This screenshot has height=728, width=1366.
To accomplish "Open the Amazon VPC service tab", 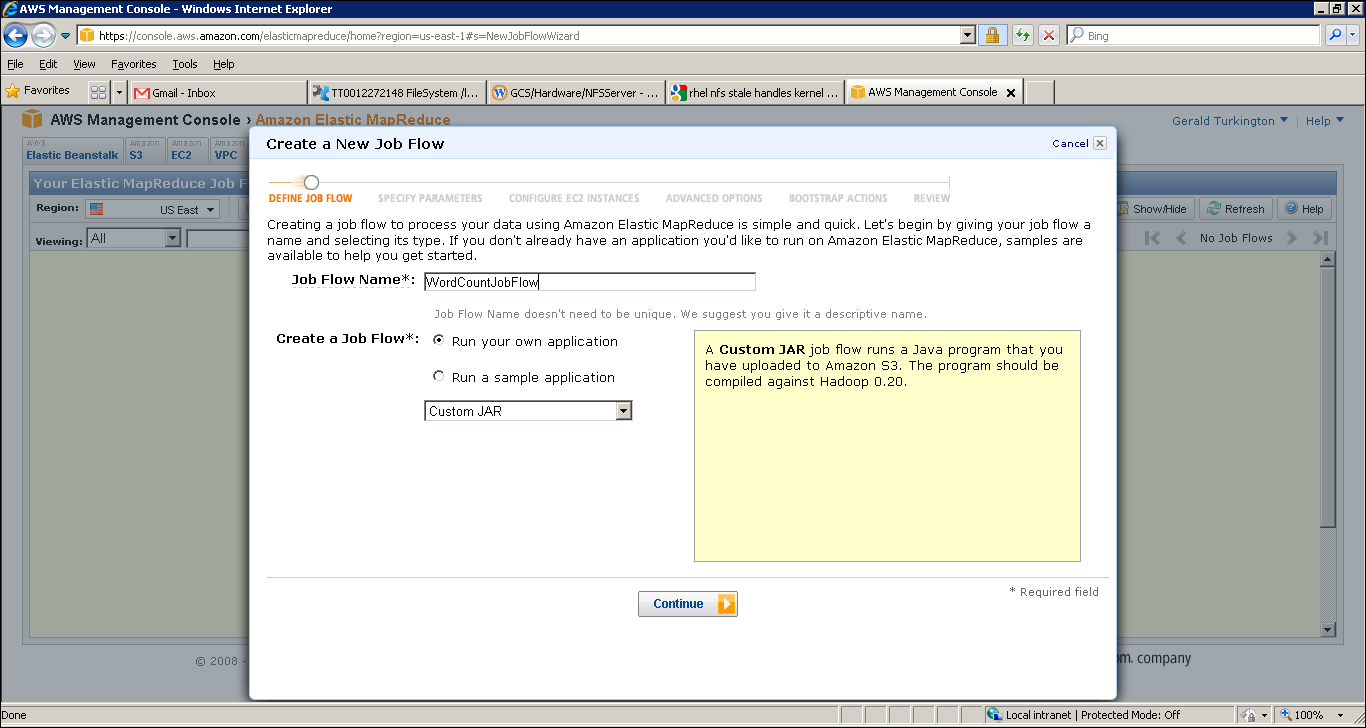I will (x=228, y=150).
